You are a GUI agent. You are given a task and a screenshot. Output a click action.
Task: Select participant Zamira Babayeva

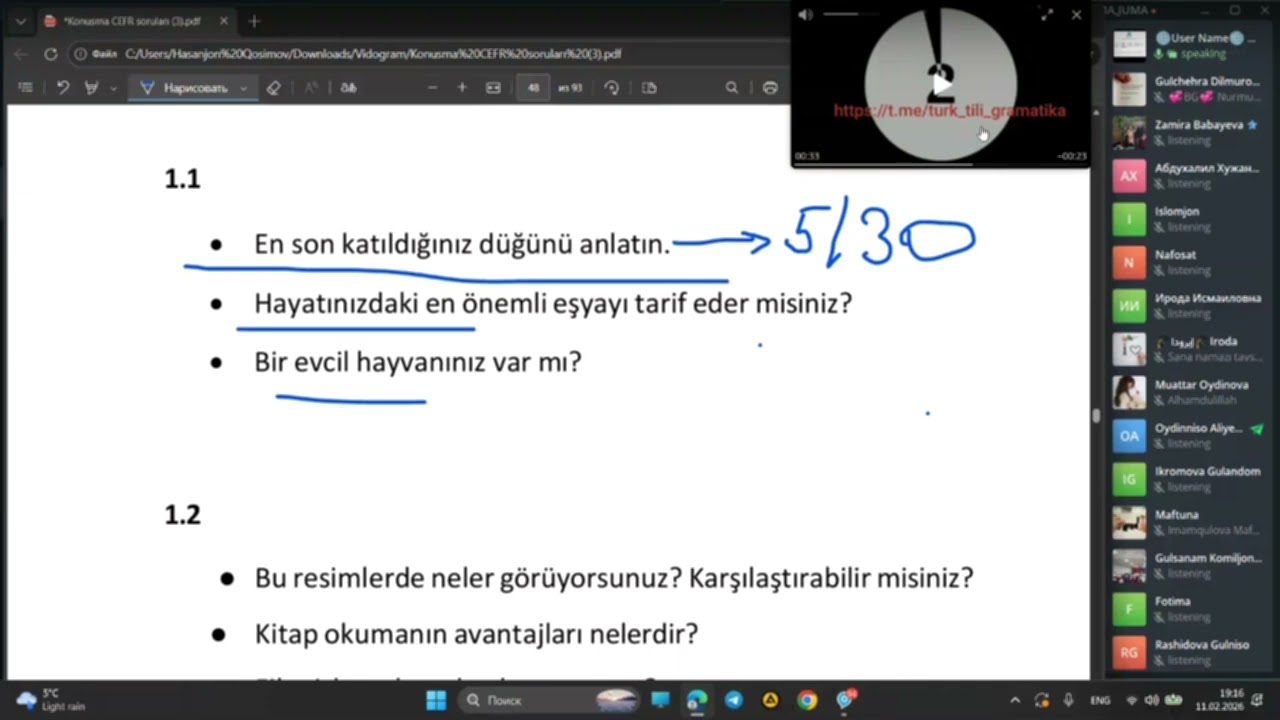pyautogui.click(x=1187, y=132)
